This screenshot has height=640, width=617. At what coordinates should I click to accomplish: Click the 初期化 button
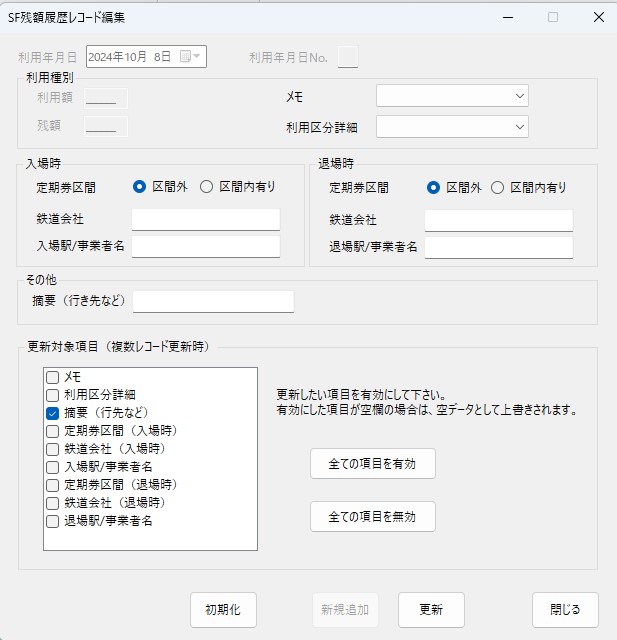223,610
